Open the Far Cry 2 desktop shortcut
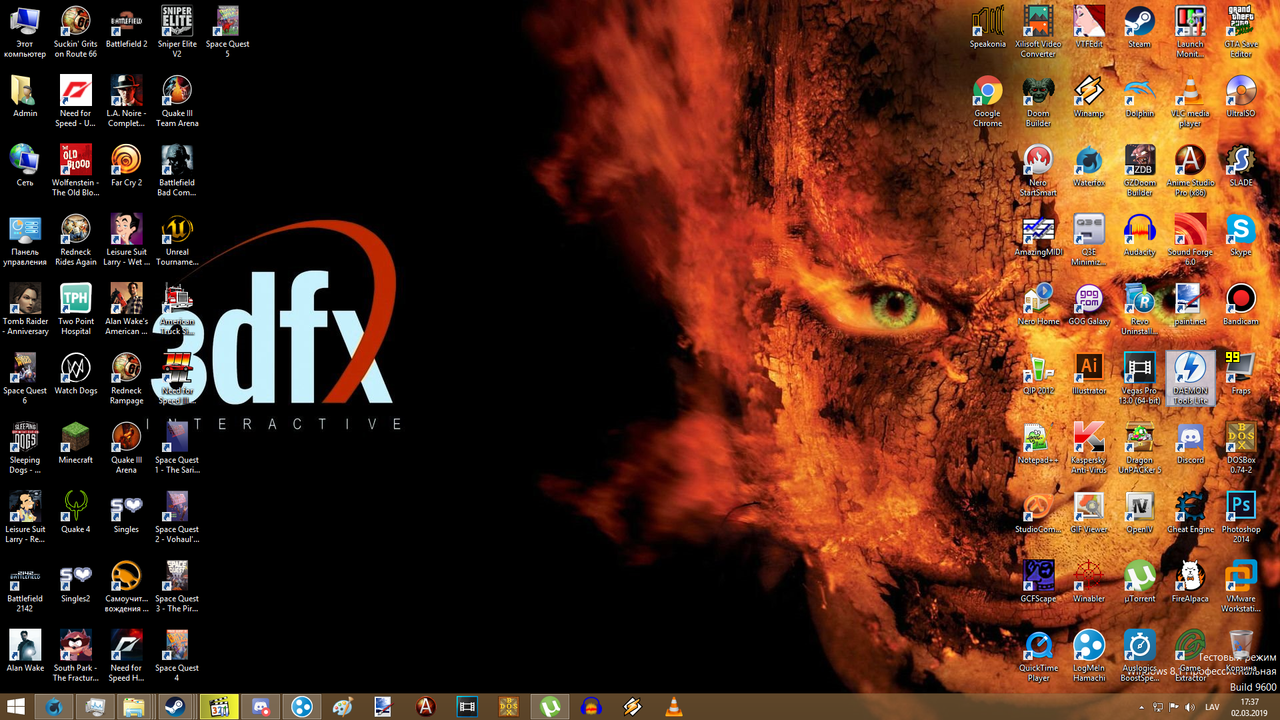Image resolution: width=1280 pixels, height=720 pixels. (x=126, y=167)
